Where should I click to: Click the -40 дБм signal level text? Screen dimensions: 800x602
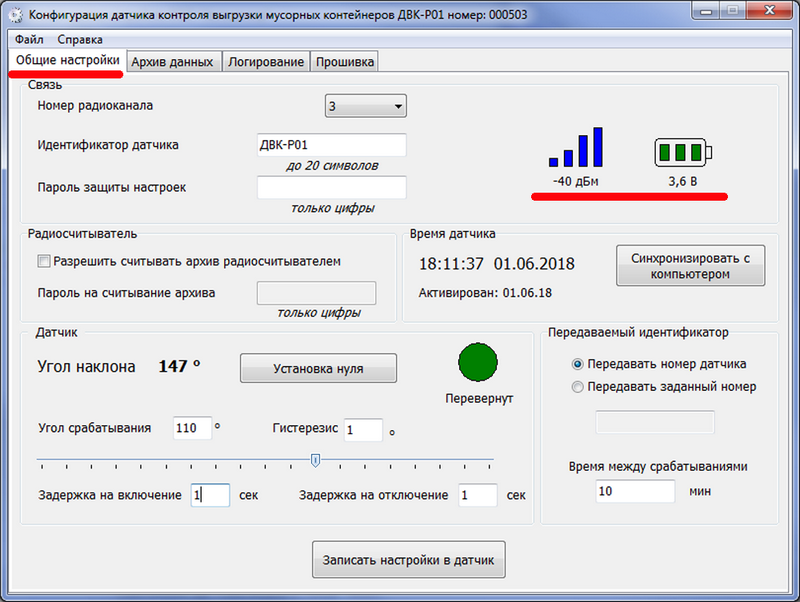pyautogui.click(x=576, y=182)
